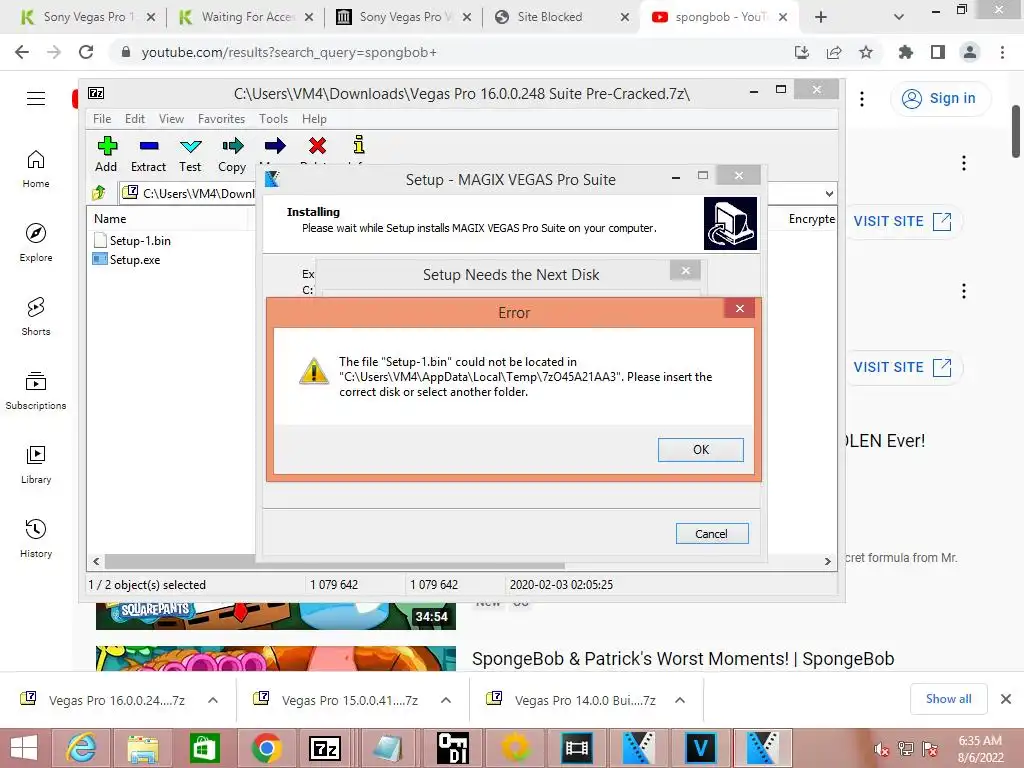
Task: Click the Chrome address bar URL
Action: coord(289,52)
